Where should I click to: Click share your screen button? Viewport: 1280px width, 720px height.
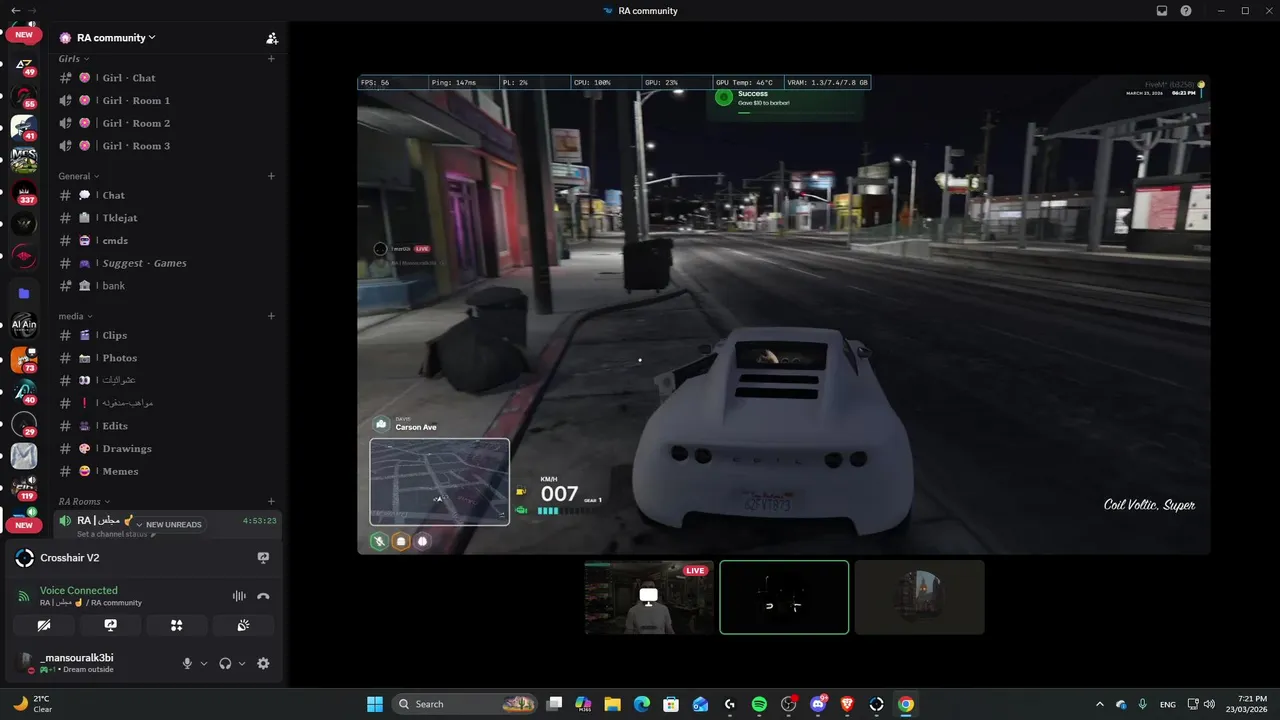coord(111,625)
